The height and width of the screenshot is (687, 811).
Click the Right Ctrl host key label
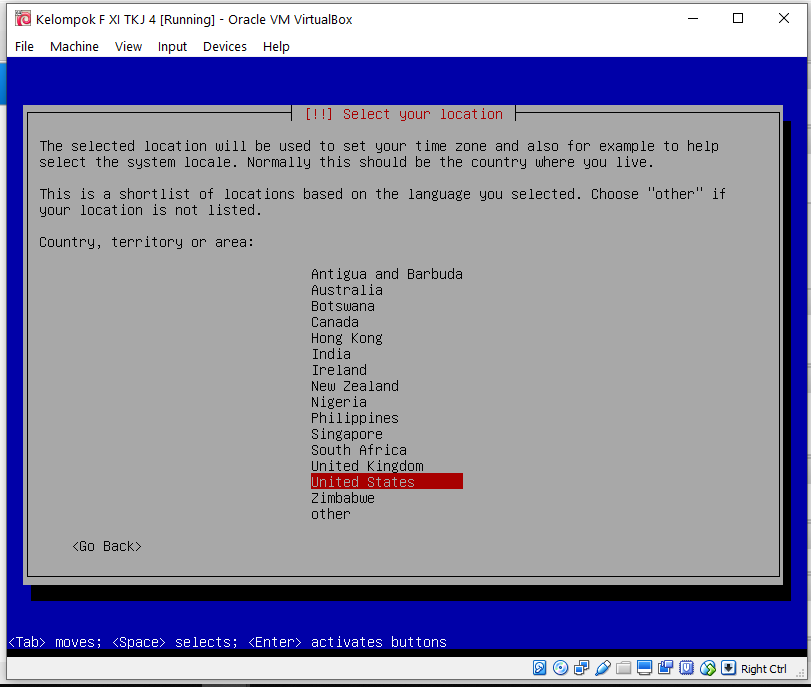[x=763, y=669]
